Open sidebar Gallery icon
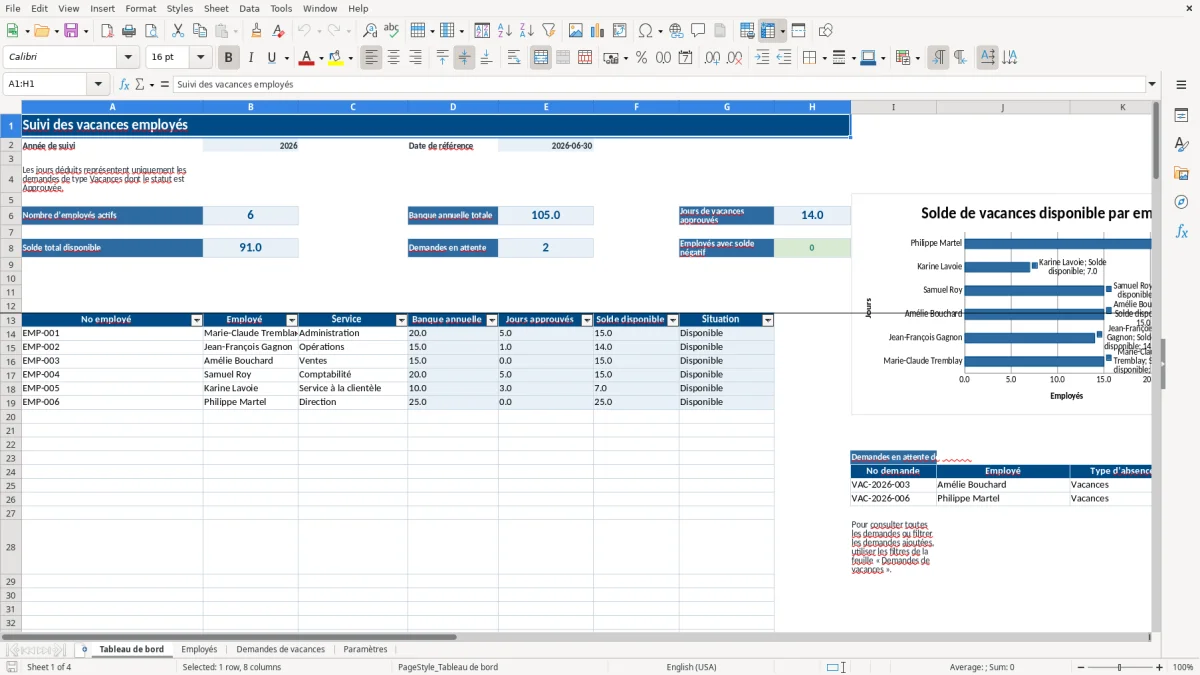The width and height of the screenshot is (1200, 675). click(x=1181, y=173)
